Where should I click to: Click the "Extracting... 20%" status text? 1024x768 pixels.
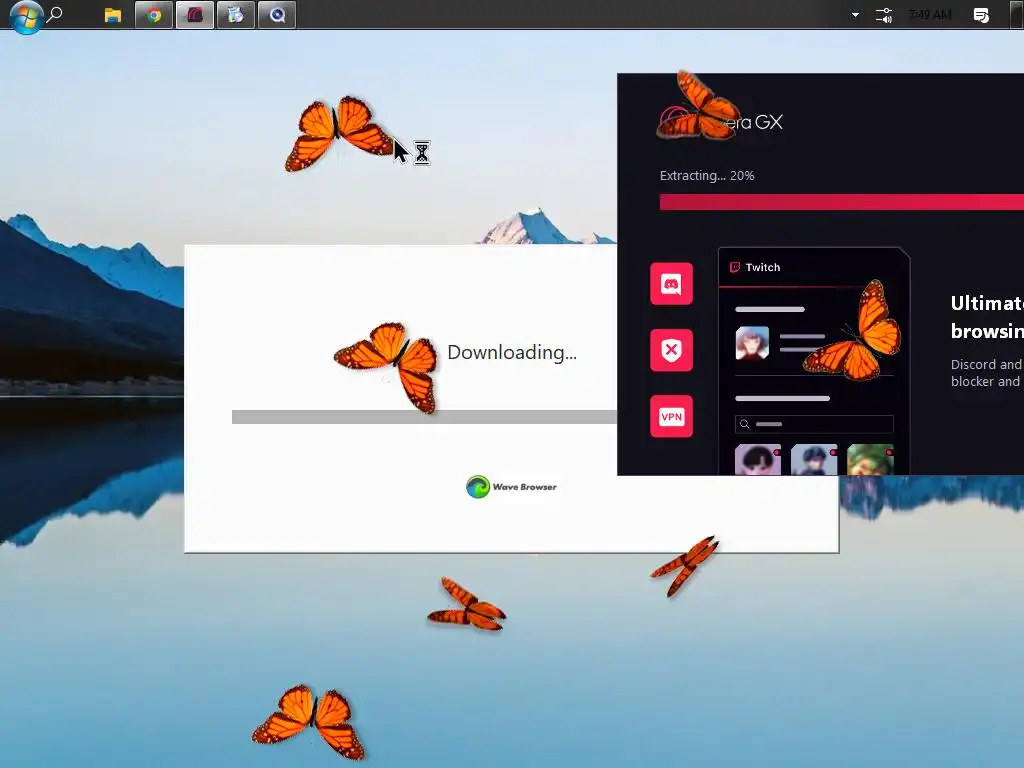pyautogui.click(x=707, y=176)
